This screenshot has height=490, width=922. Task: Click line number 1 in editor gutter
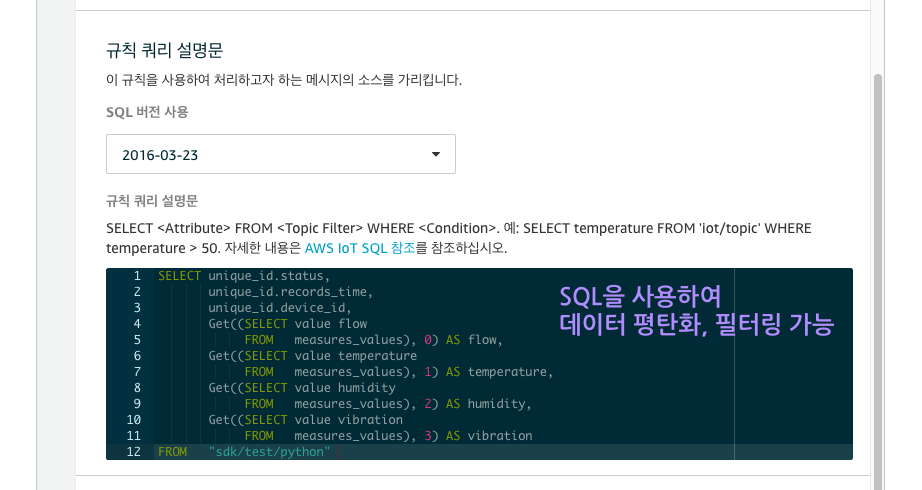click(x=137, y=276)
